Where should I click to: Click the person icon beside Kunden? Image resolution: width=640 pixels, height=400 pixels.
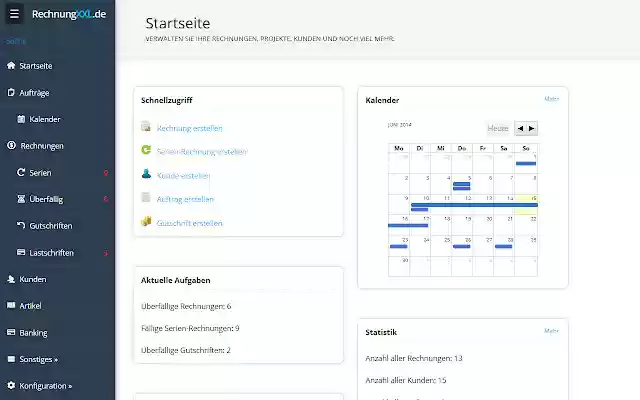tap(11, 279)
